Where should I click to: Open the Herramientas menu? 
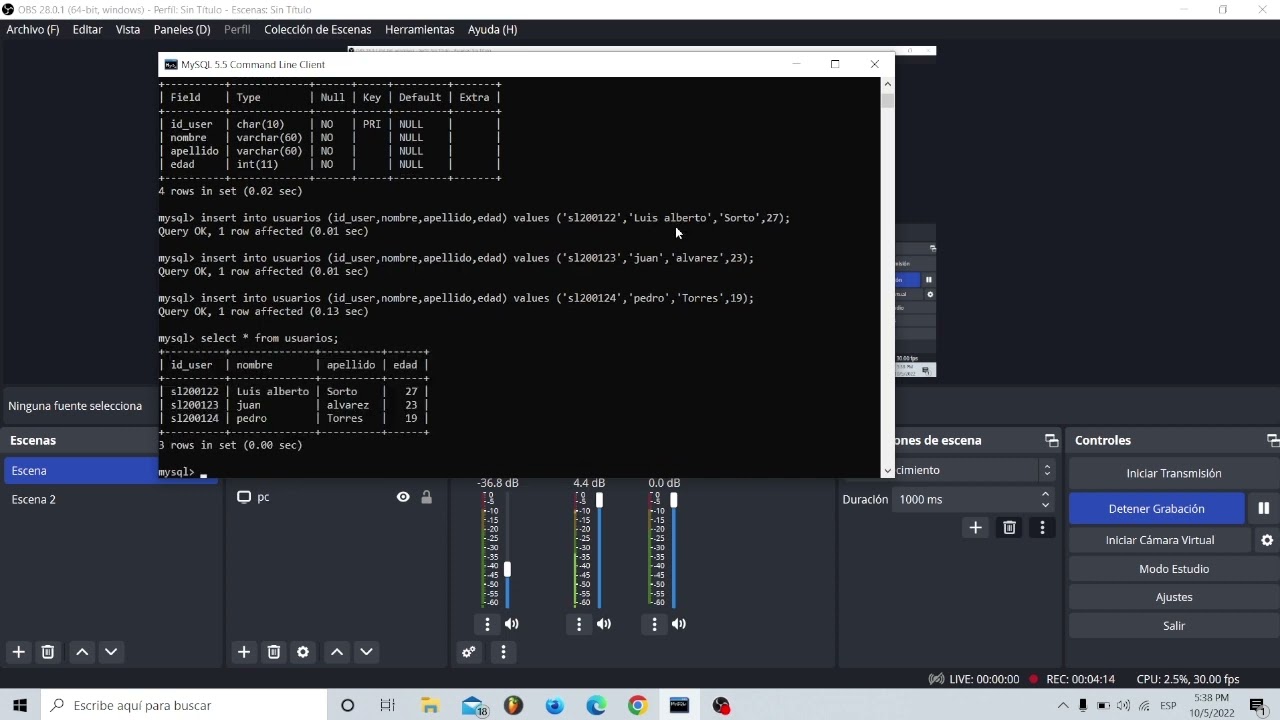pos(419,29)
